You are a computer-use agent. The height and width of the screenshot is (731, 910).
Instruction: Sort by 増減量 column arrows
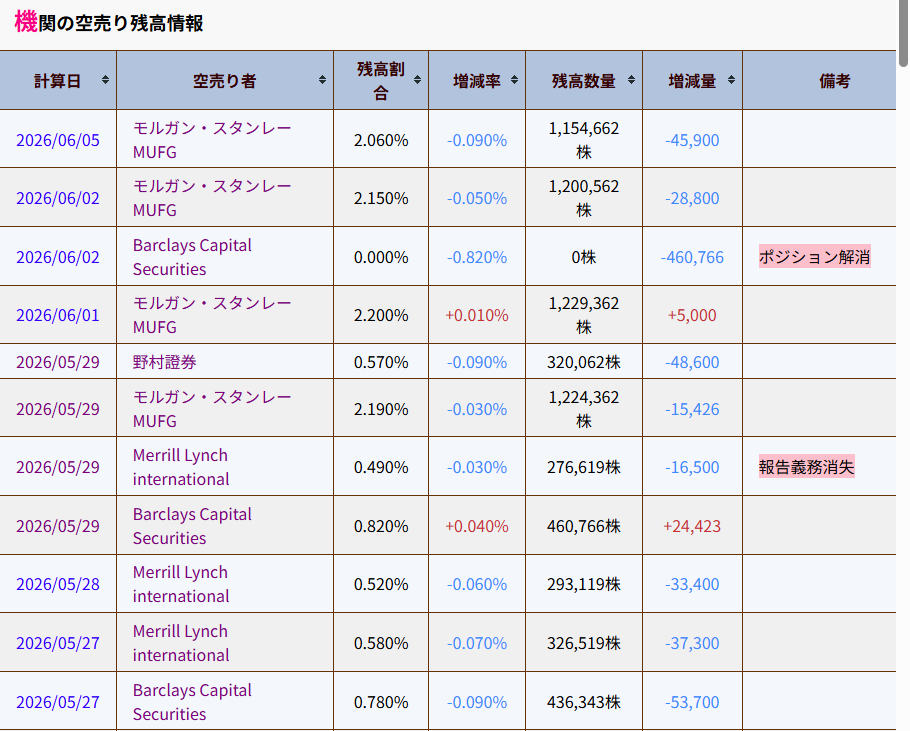coord(731,80)
